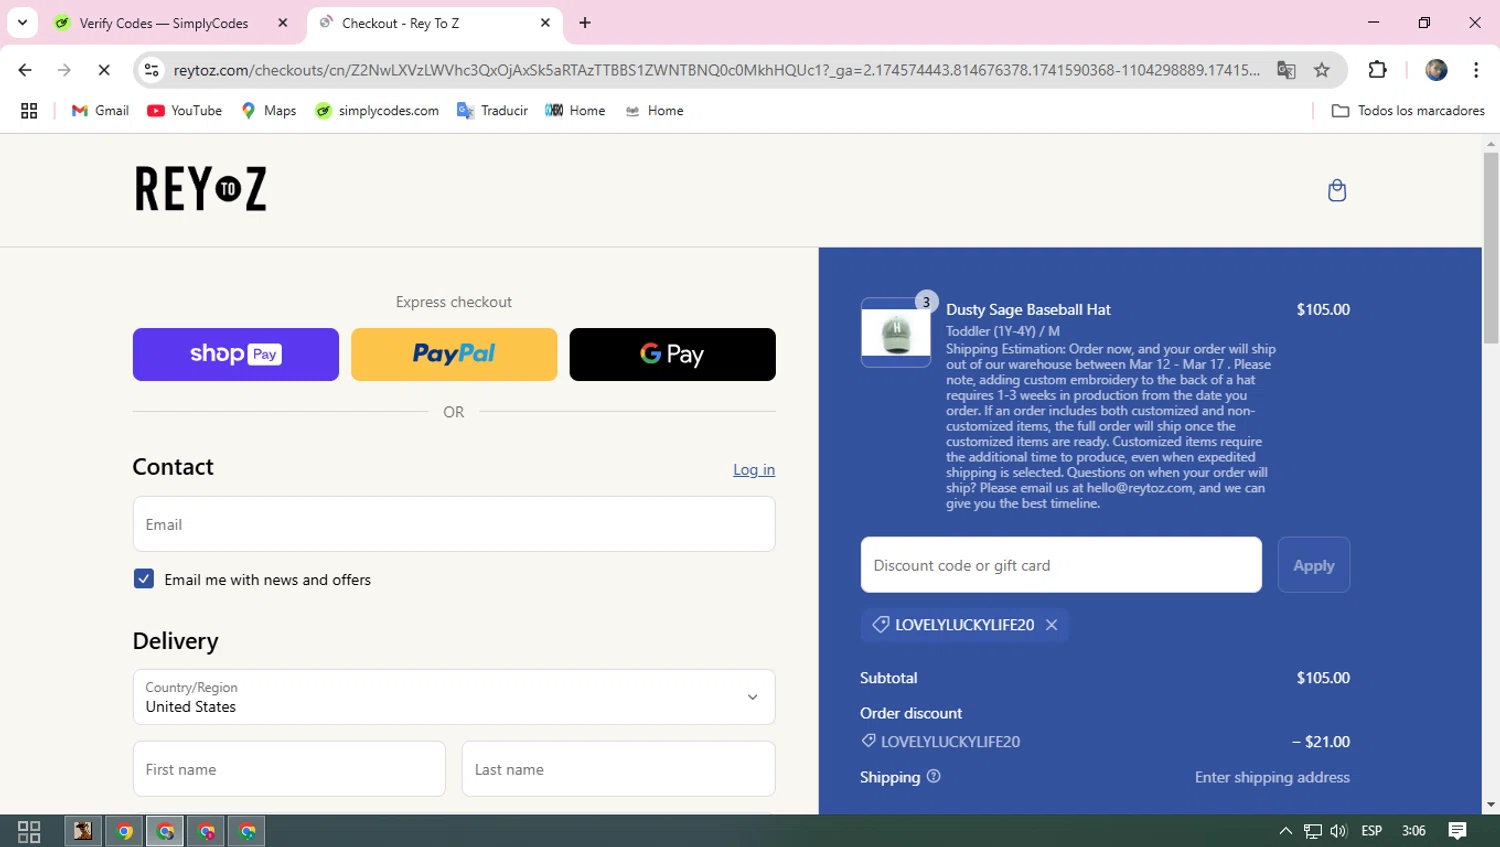1500x847 pixels.
Task: Switch the ESP keyboard language
Action: (x=1372, y=831)
